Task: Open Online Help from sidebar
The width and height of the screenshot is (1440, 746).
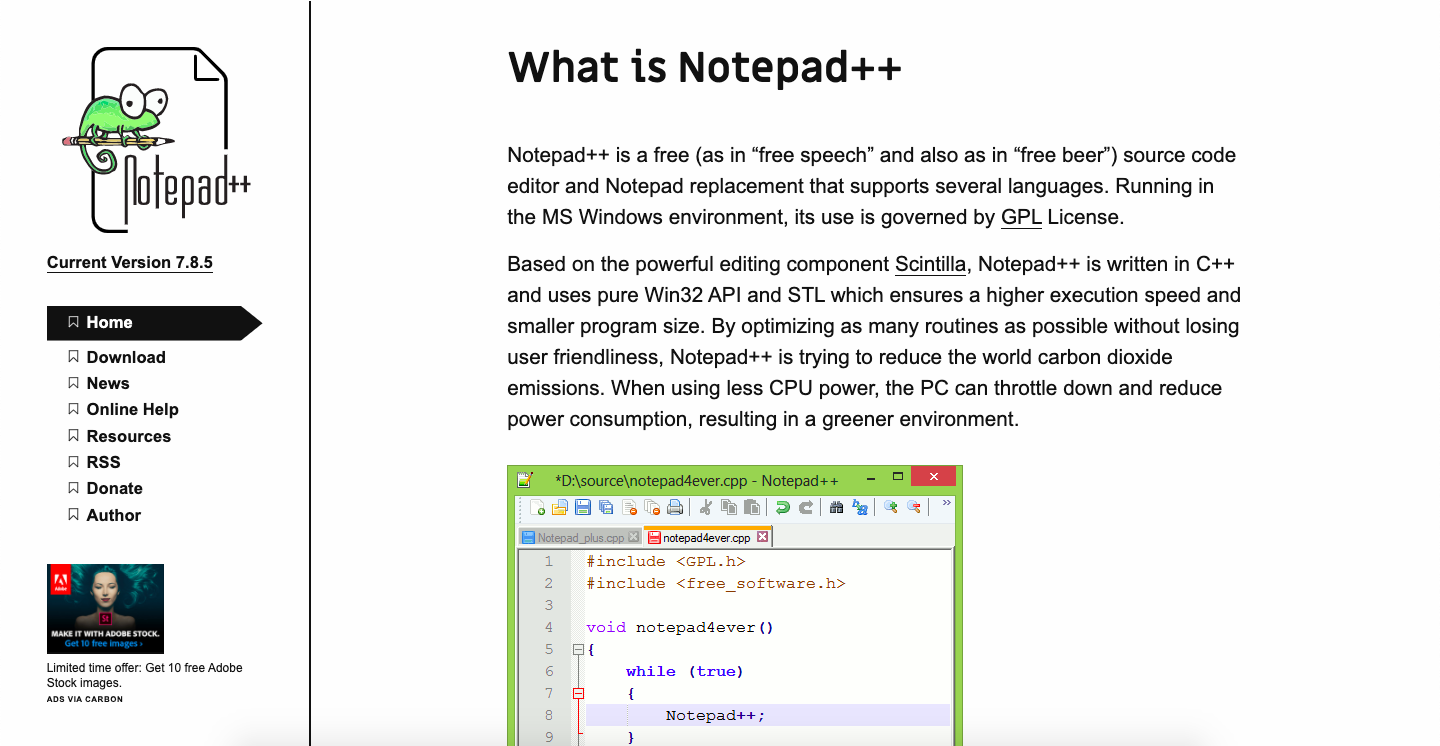Action: [132, 409]
